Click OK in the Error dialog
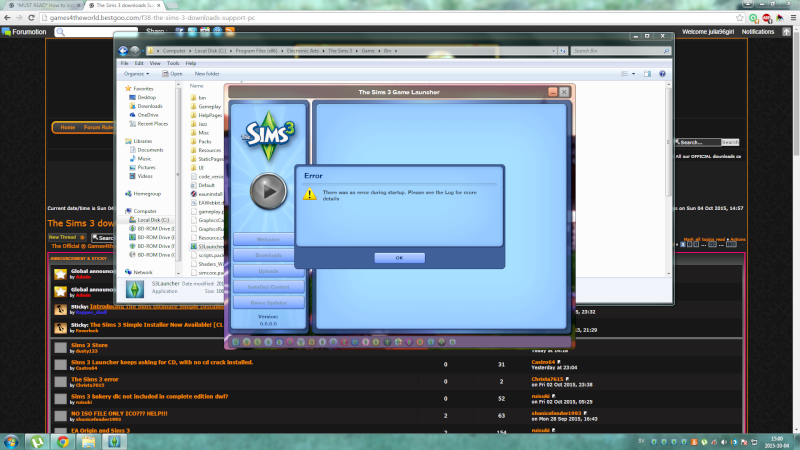This screenshot has height=450, width=800. pos(399,258)
